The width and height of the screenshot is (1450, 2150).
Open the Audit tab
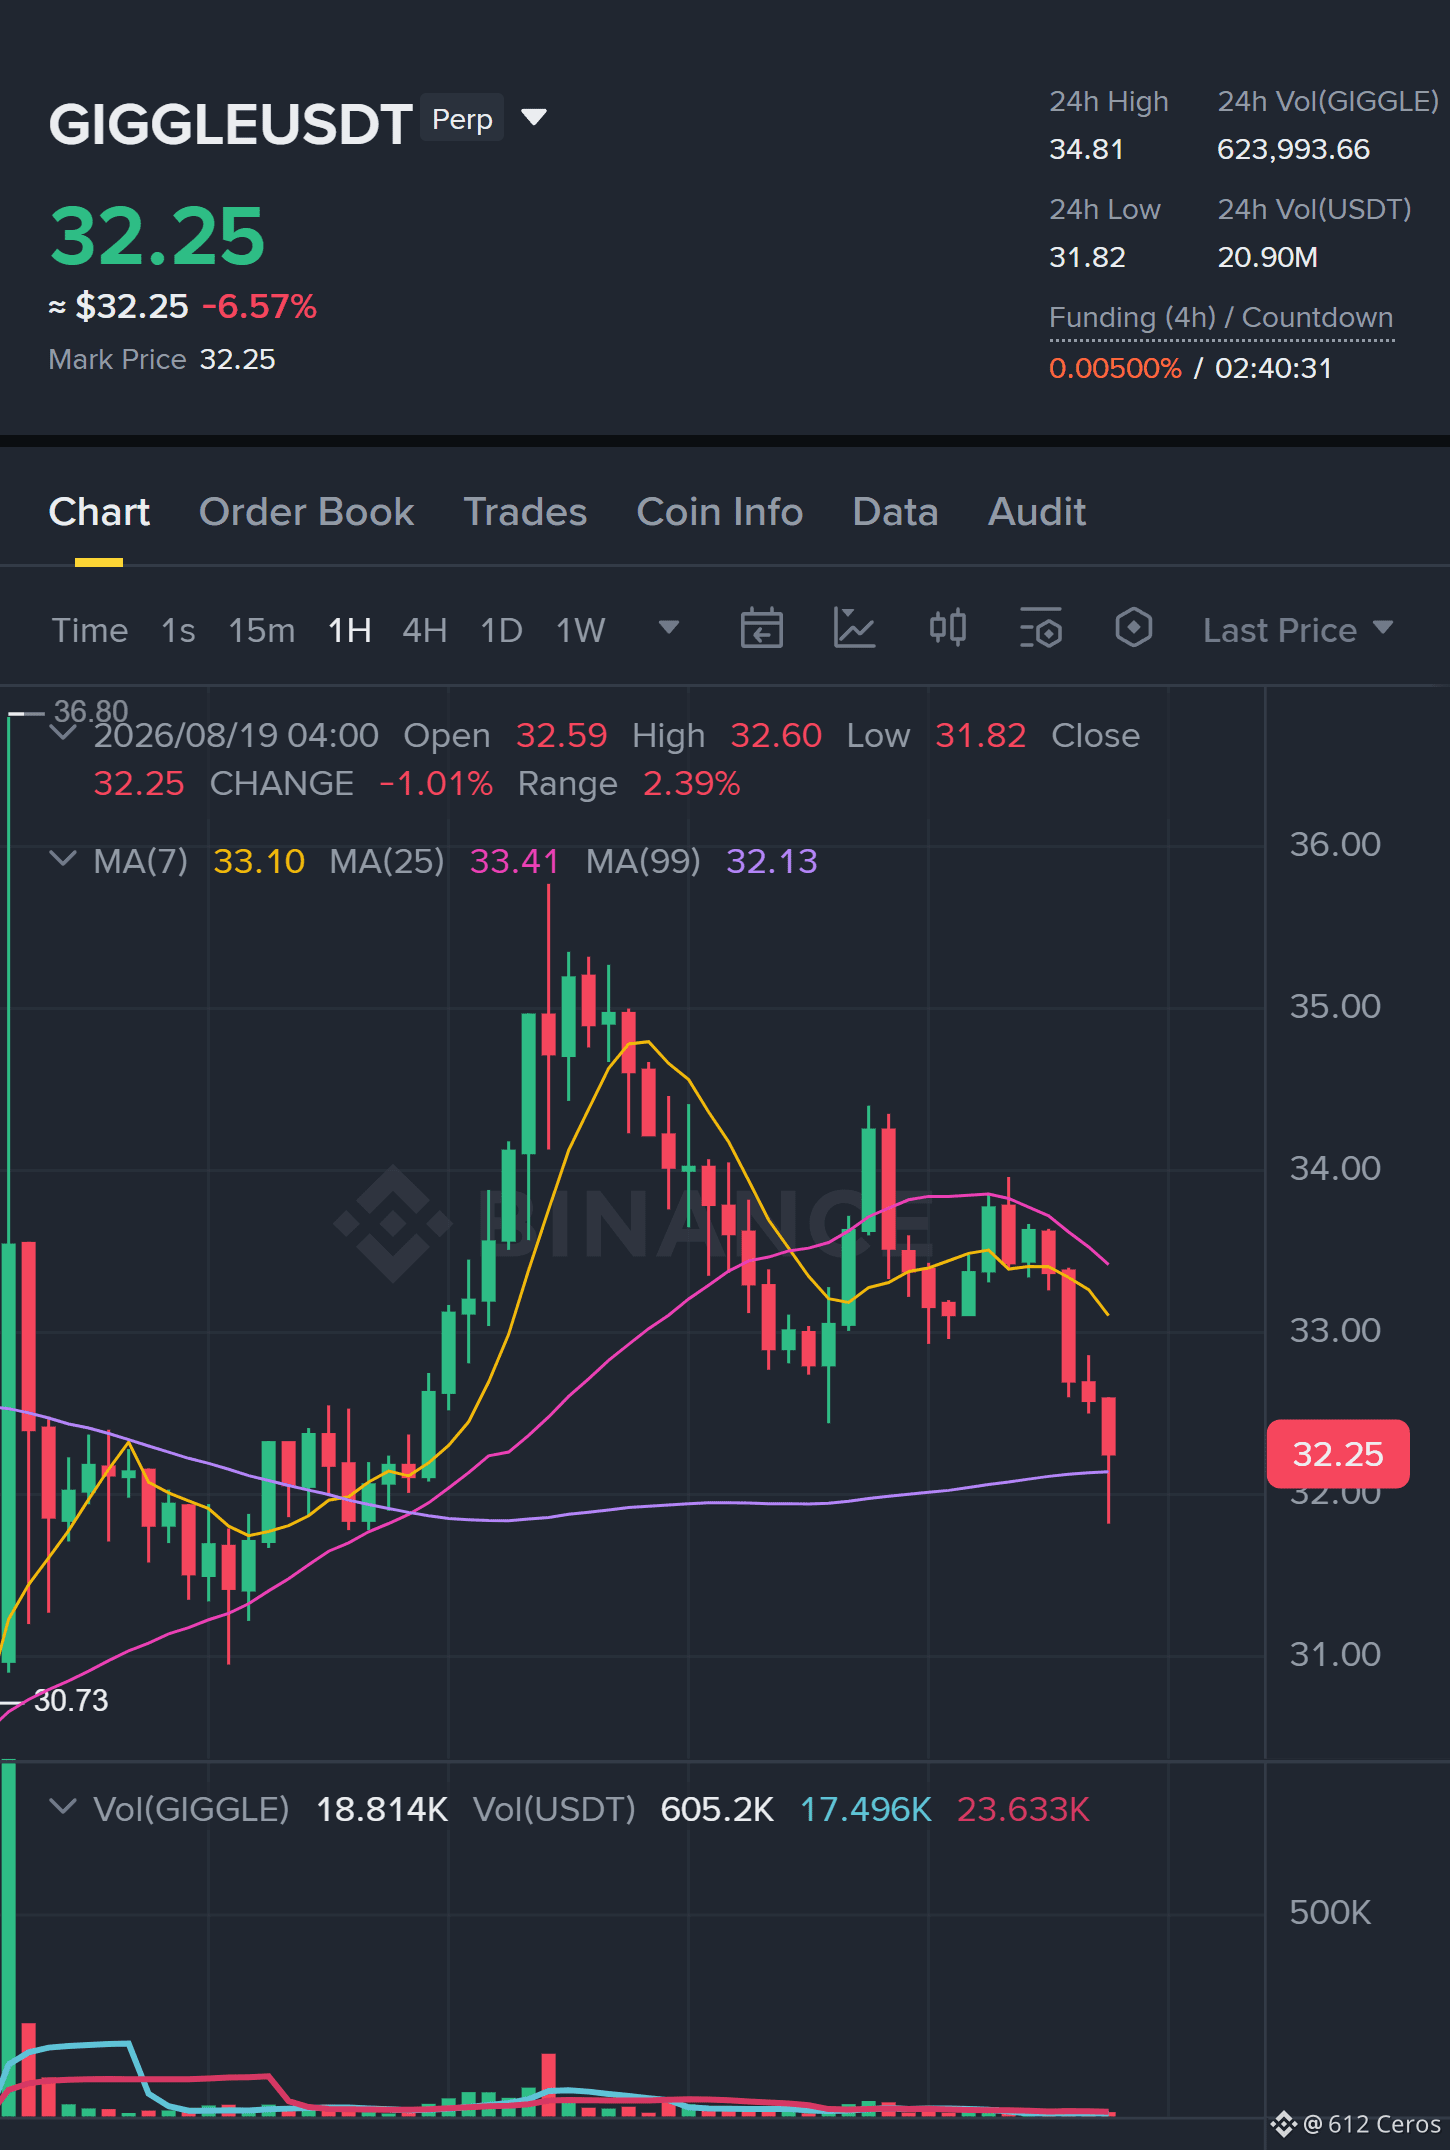click(1037, 512)
